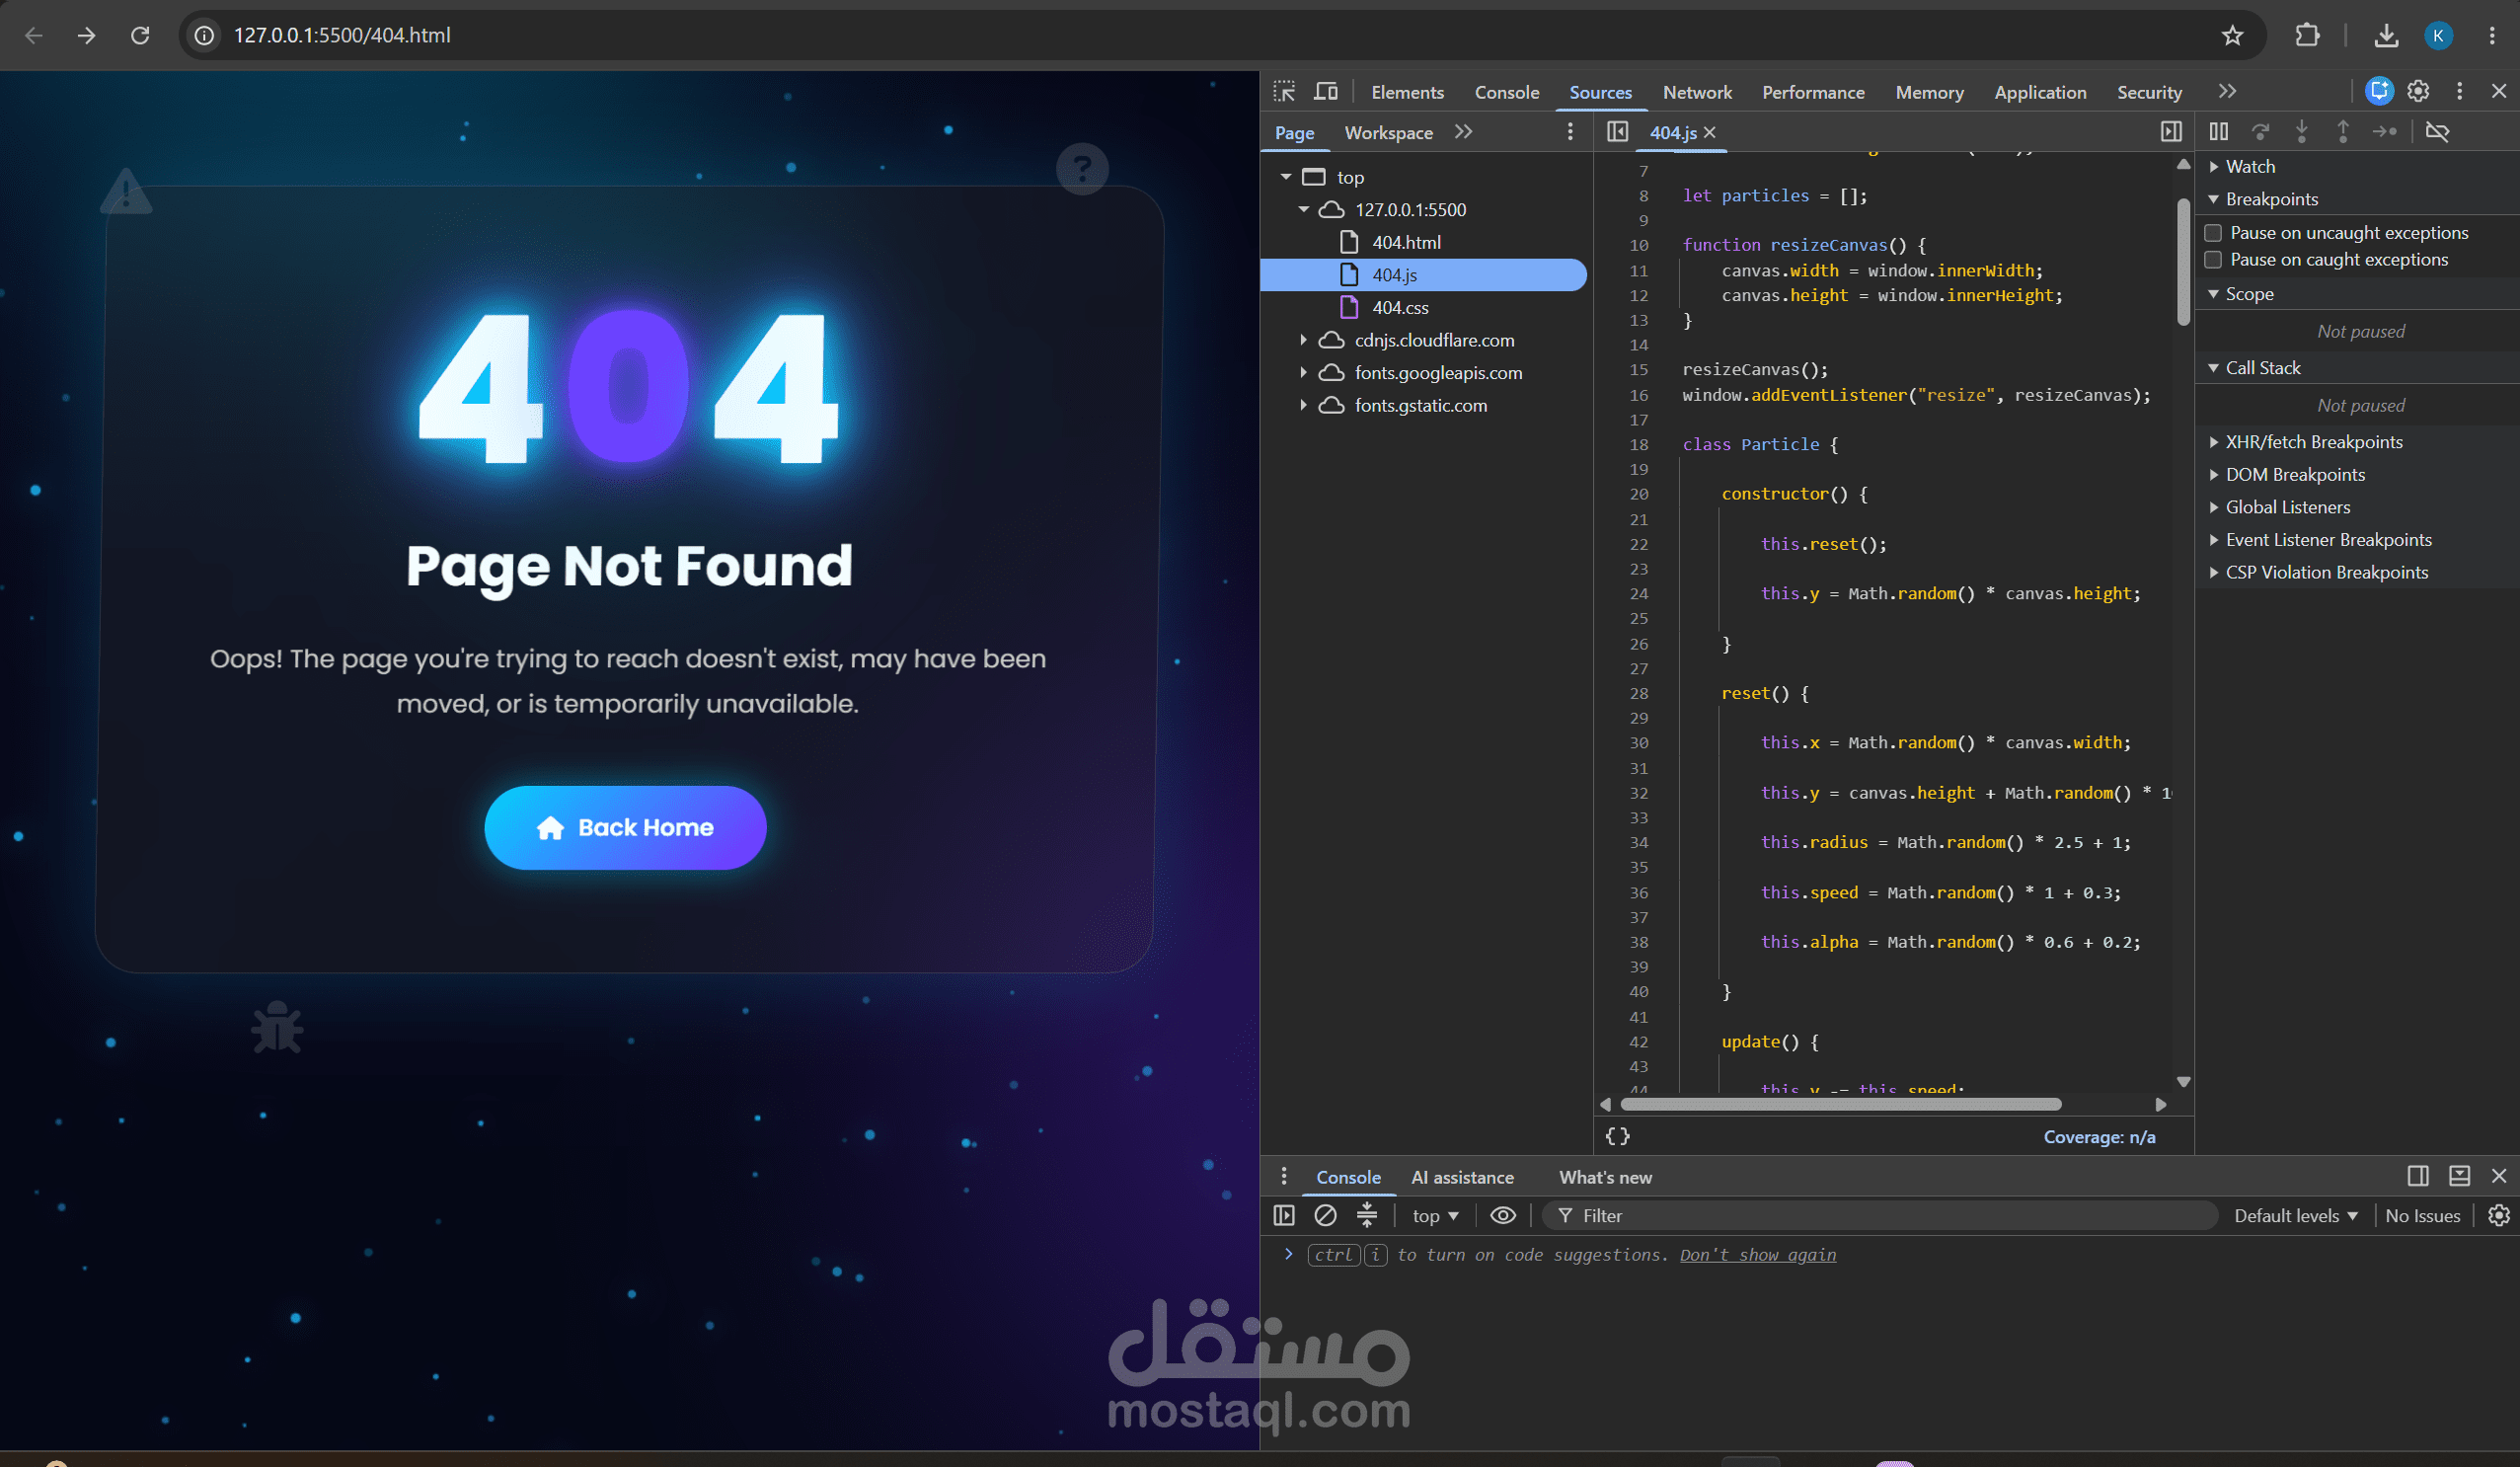Open the browser extensions puzzle icon
Image resolution: width=2520 pixels, height=1467 pixels.
pyautogui.click(x=2307, y=36)
